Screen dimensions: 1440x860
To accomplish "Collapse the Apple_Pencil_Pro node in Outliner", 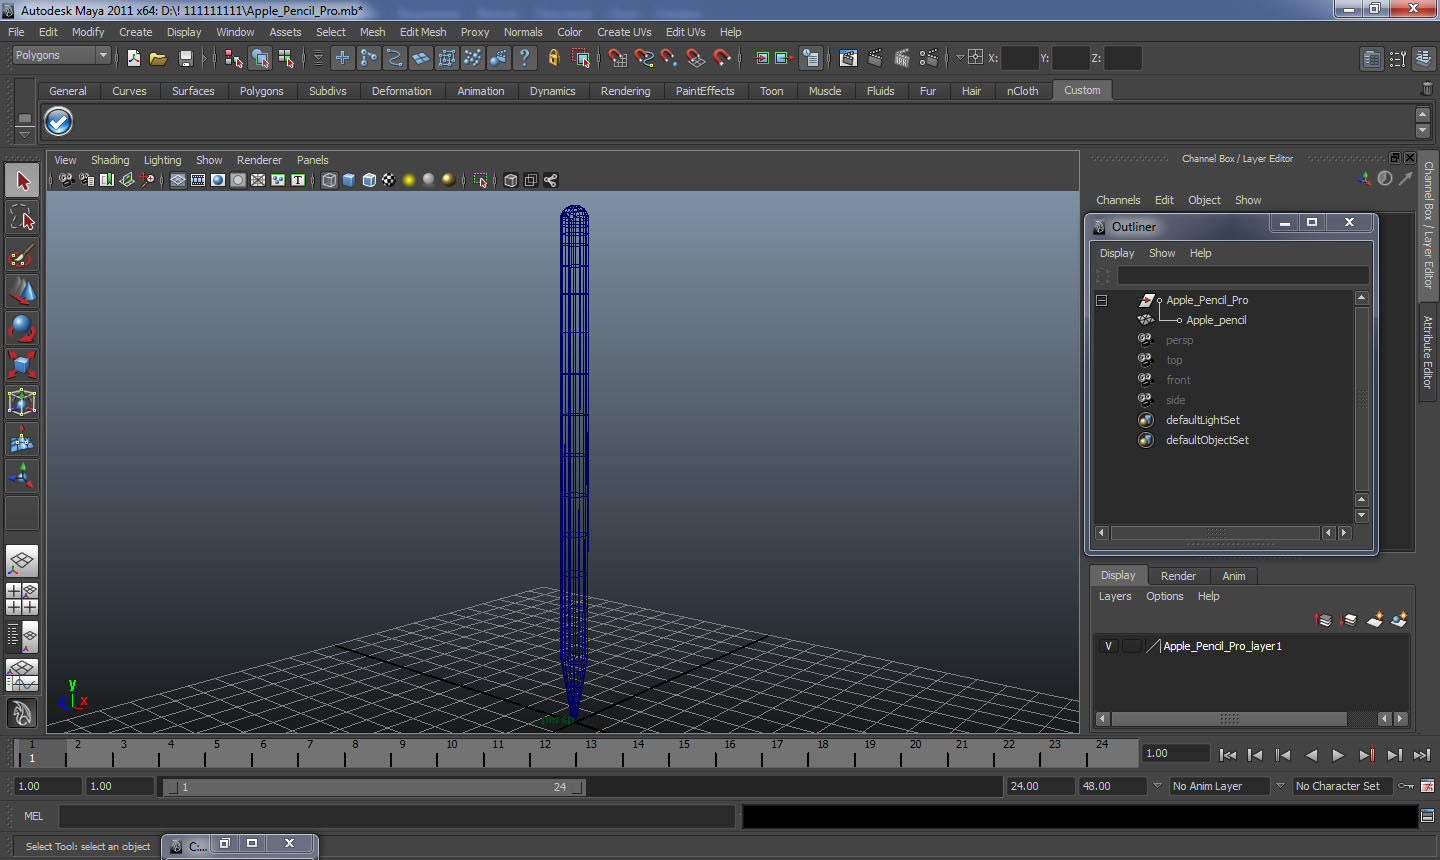I will pos(1101,300).
